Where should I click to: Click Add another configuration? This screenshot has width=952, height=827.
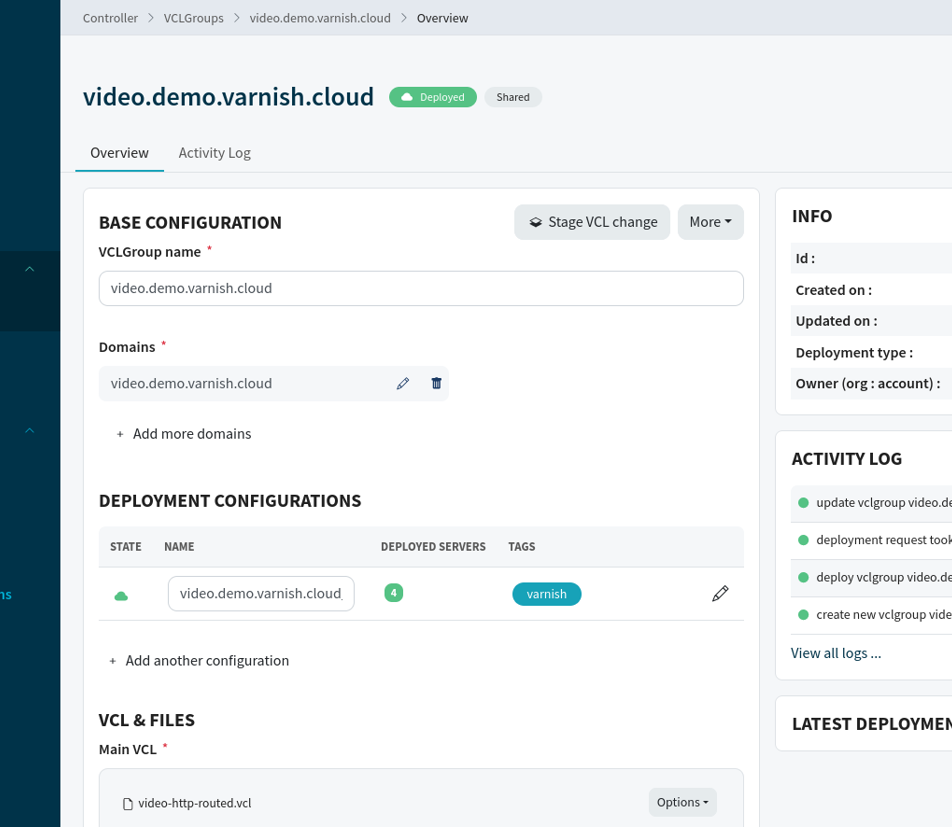point(206,661)
